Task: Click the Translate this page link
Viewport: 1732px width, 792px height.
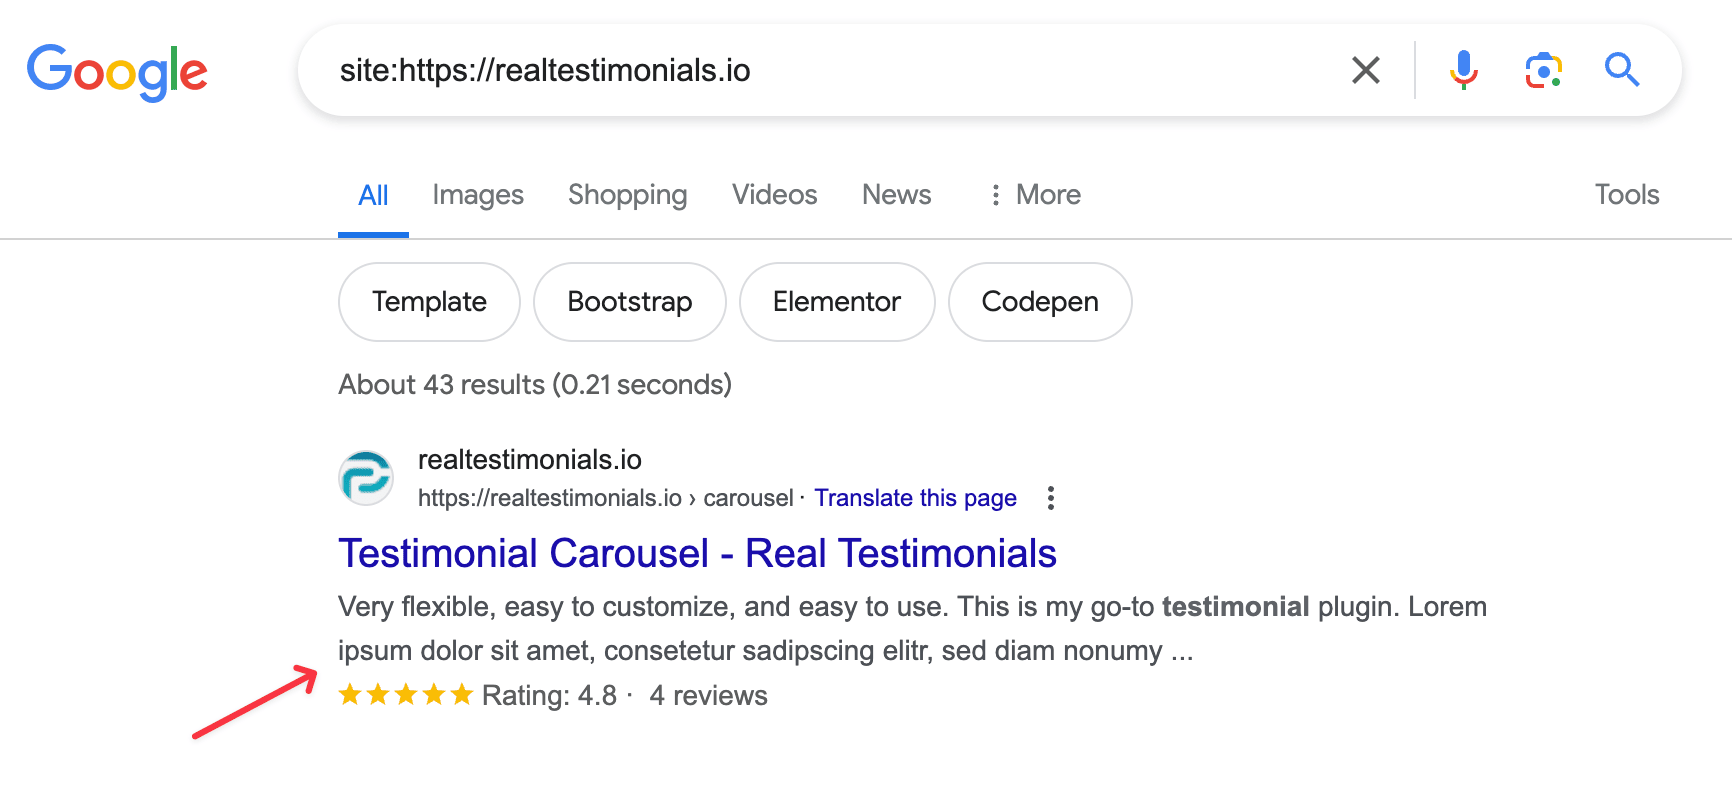Action: [x=915, y=498]
